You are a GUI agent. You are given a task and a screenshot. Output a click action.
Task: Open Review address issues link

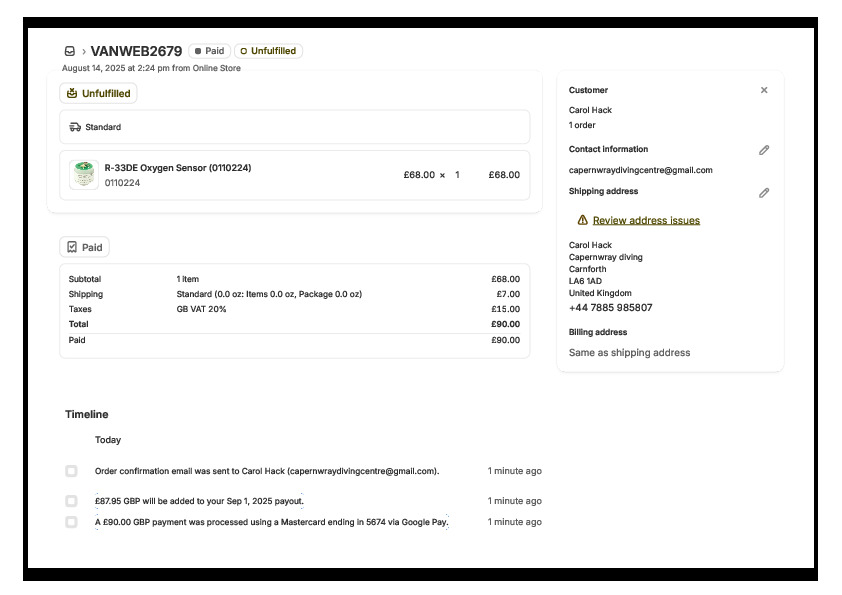pos(646,220)
